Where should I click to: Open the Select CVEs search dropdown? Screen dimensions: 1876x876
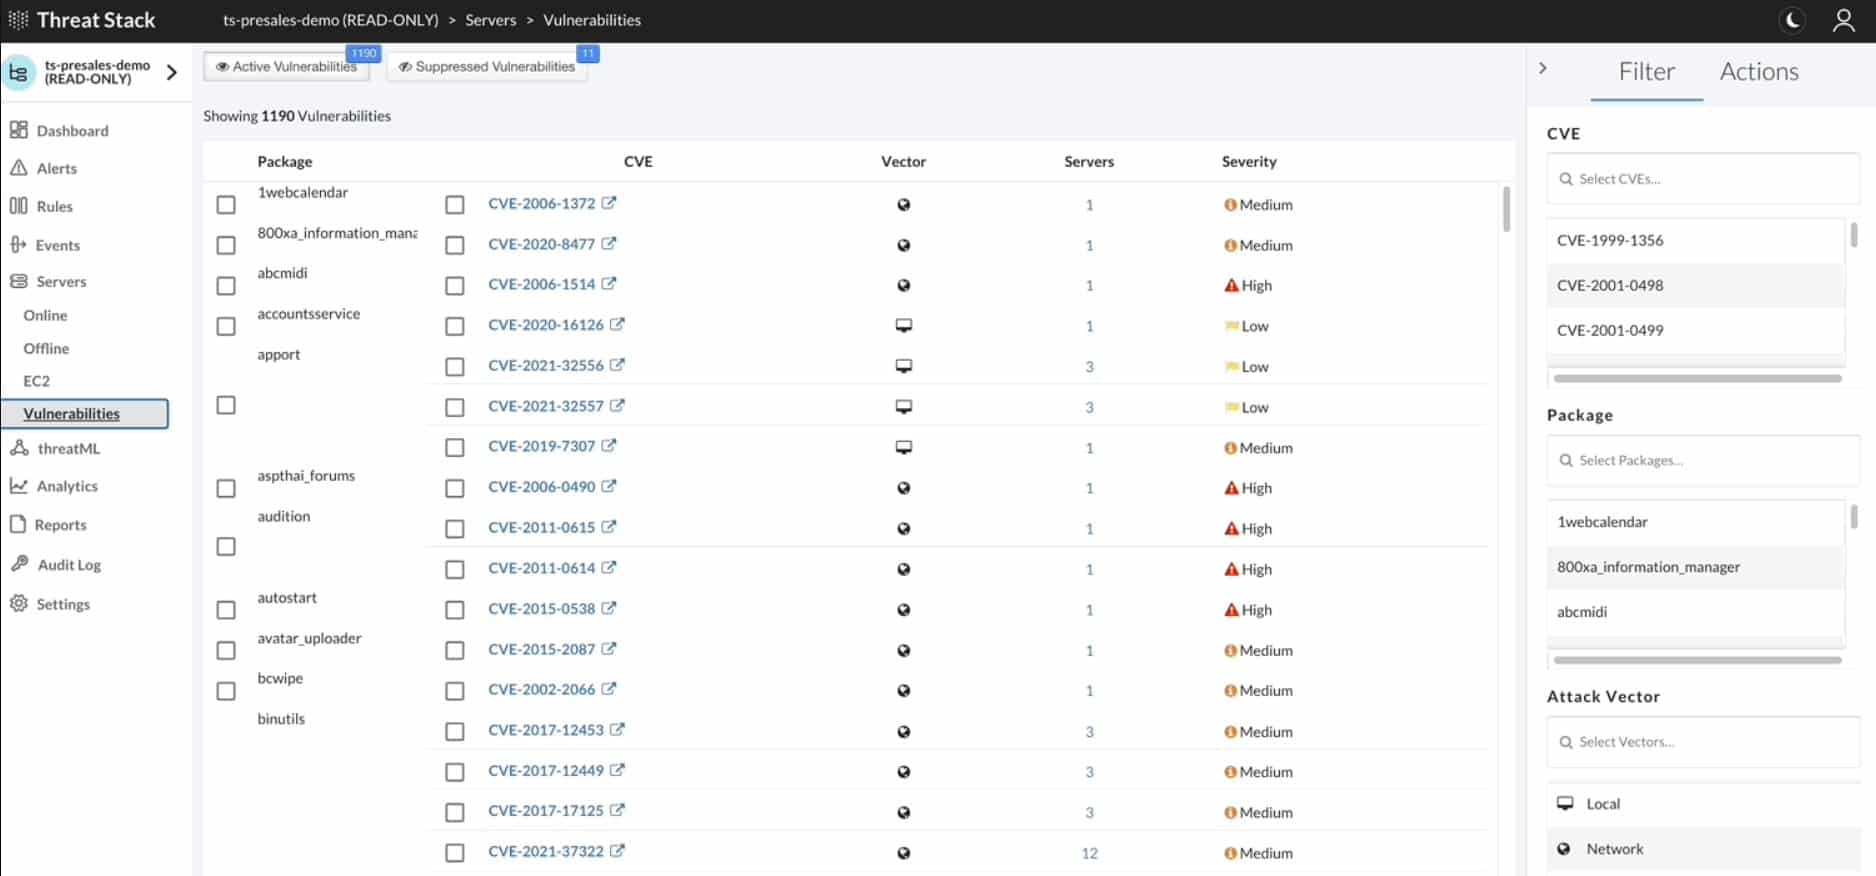coord(1703,179)
